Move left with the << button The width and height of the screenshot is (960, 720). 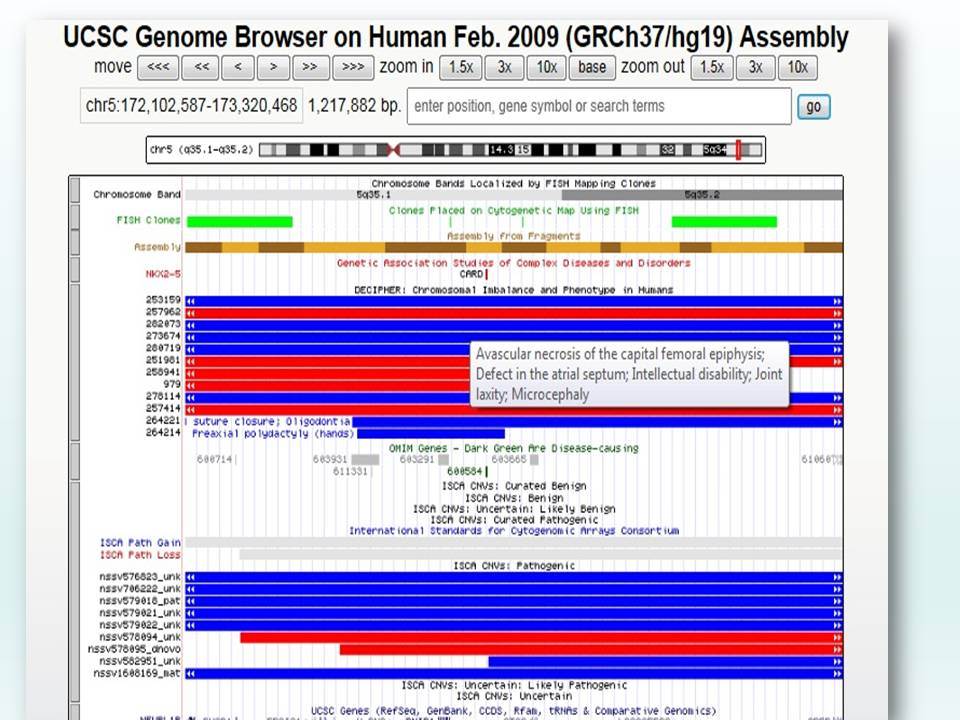(x=201, y=67)
